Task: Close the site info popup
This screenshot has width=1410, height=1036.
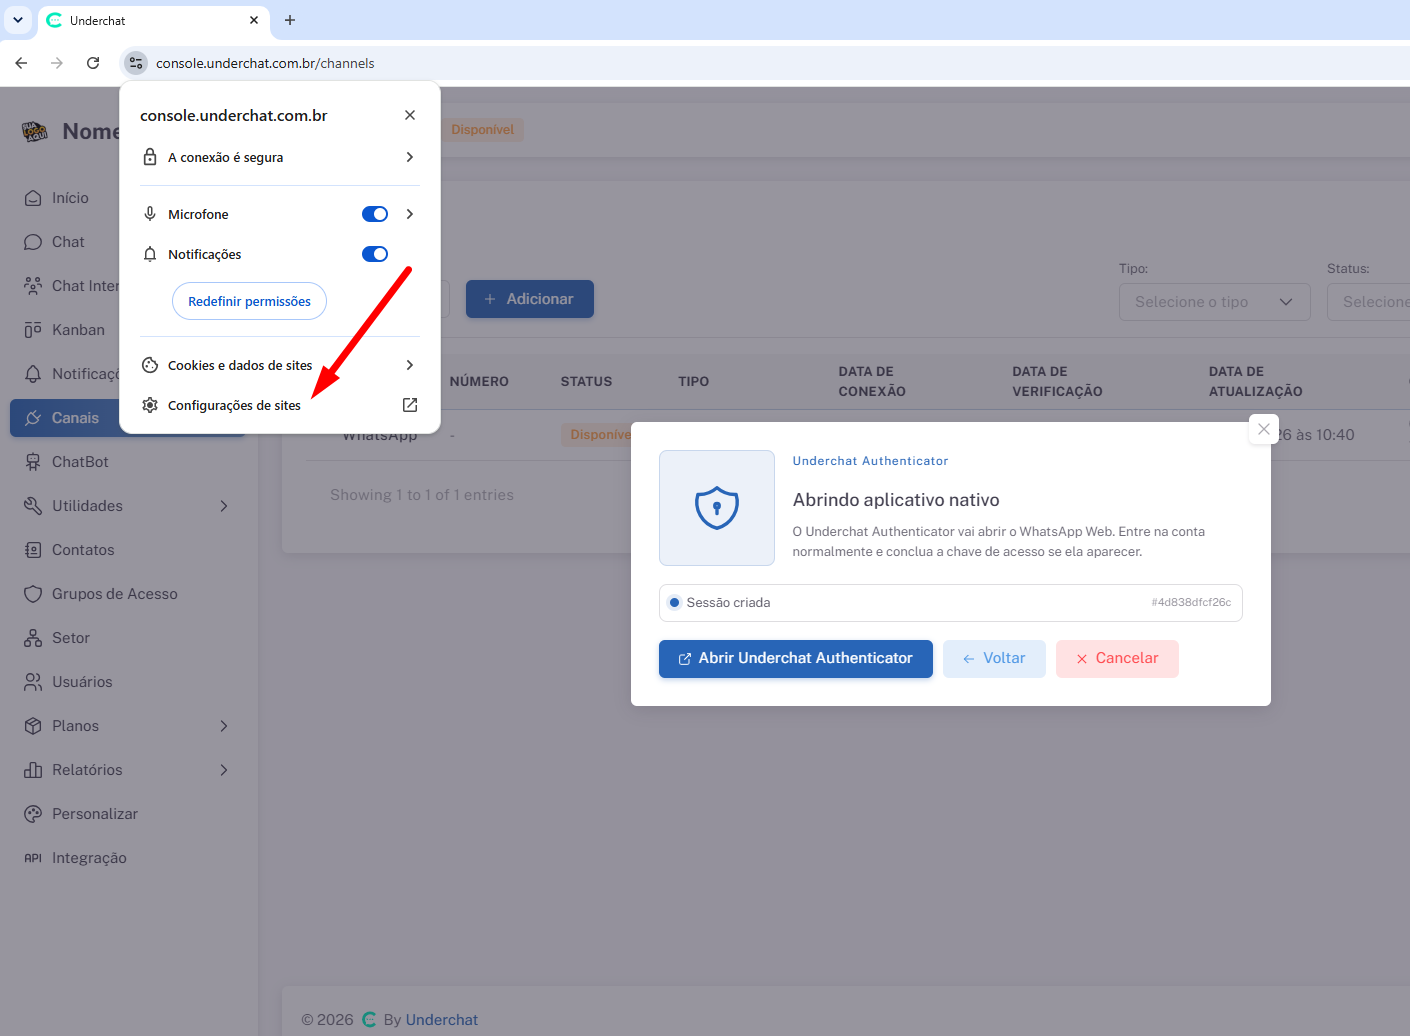Action: (x=410, y=115)
